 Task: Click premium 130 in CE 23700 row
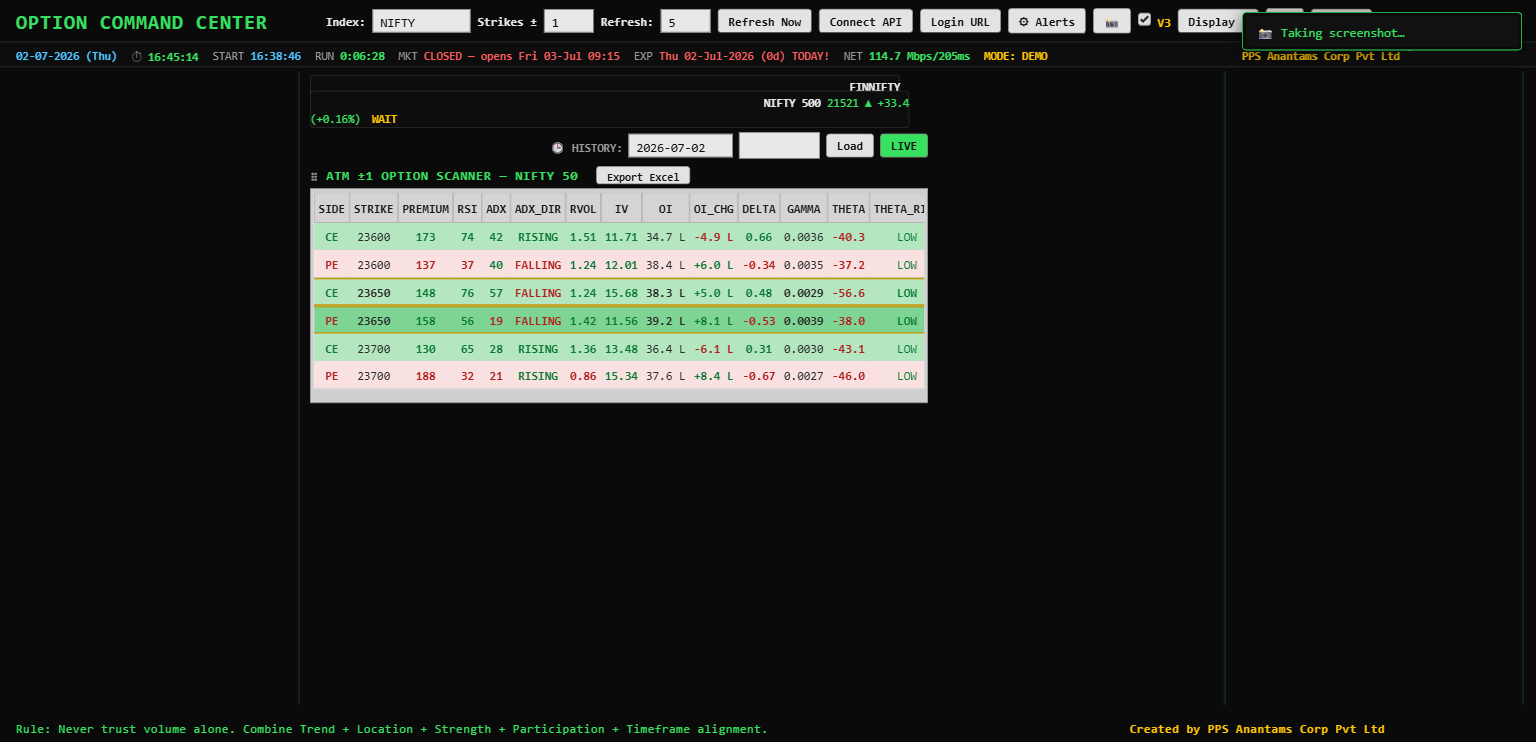click(x=426, y=349)
